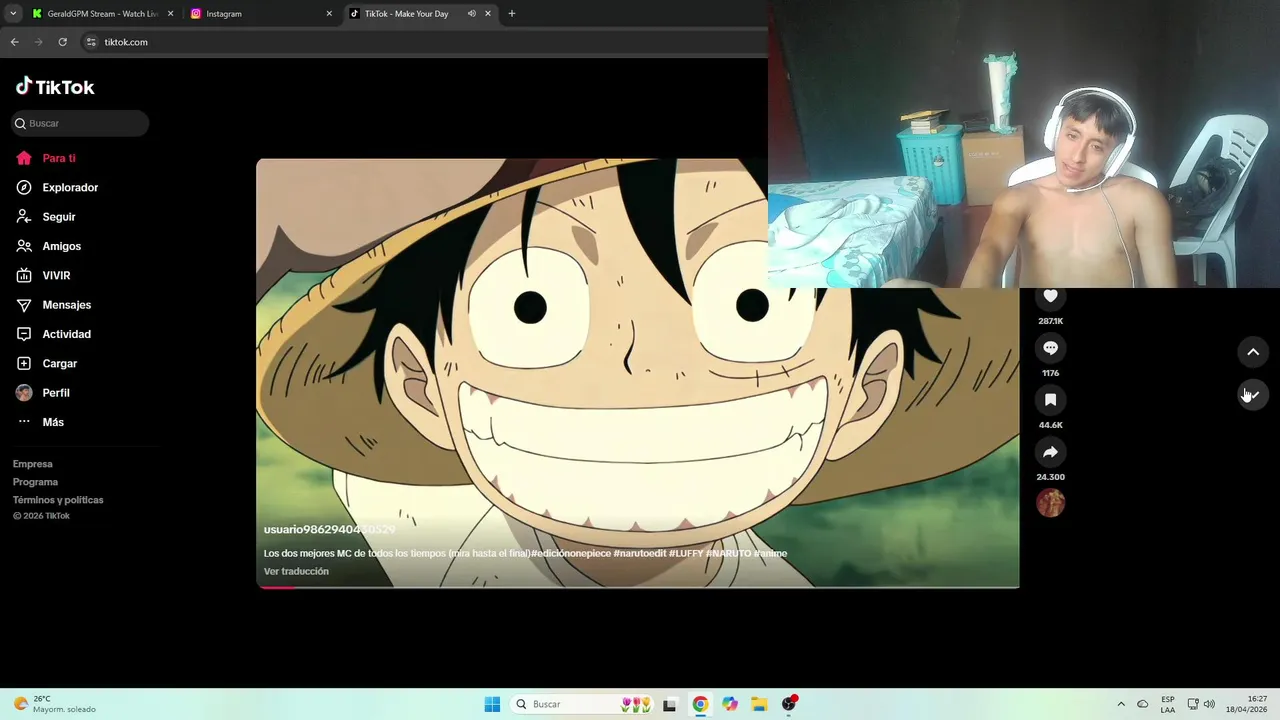Like the video with heart icon
The height and width of the screenshot is (720, 1280).
(1050, 296)
